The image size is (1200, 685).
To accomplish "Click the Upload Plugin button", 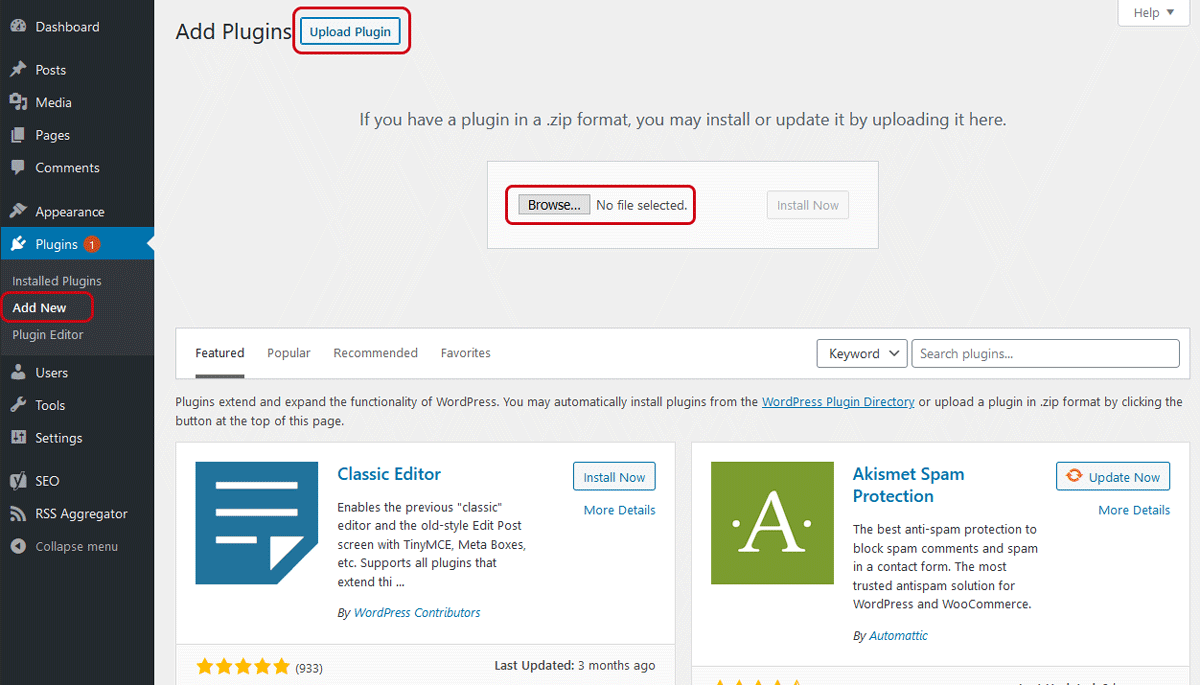I will pos(350,32).
